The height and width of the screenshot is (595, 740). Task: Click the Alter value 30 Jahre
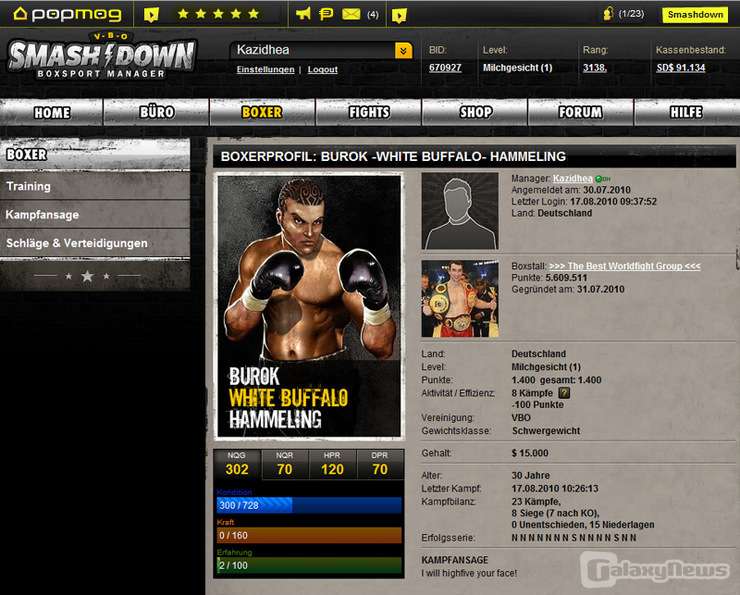tap(530, 475)
